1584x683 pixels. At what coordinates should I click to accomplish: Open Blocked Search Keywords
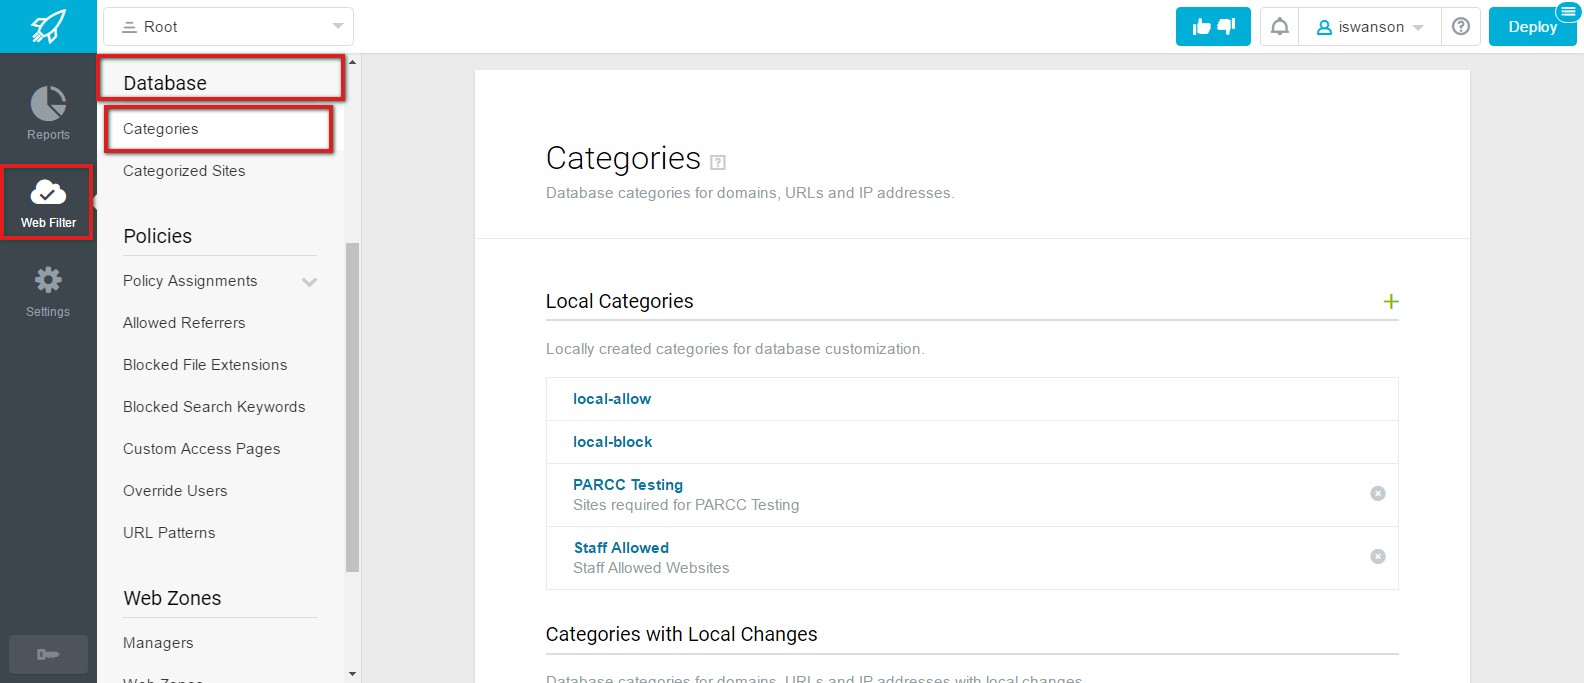[x=214, y=407]
